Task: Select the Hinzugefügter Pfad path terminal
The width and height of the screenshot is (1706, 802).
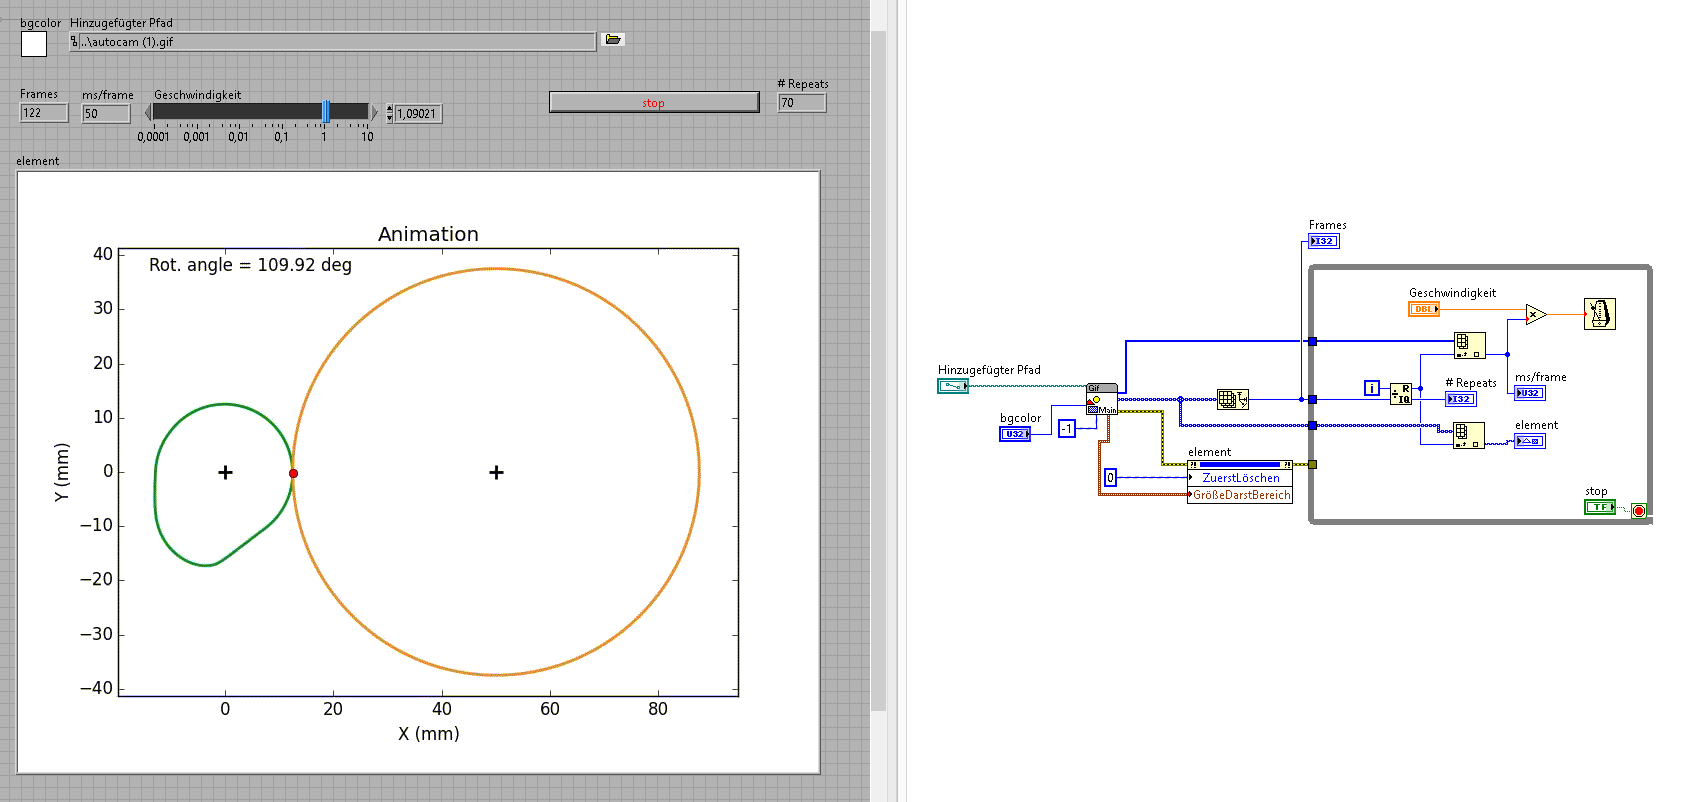Action: pyautogui.click(x=953, y=386)
